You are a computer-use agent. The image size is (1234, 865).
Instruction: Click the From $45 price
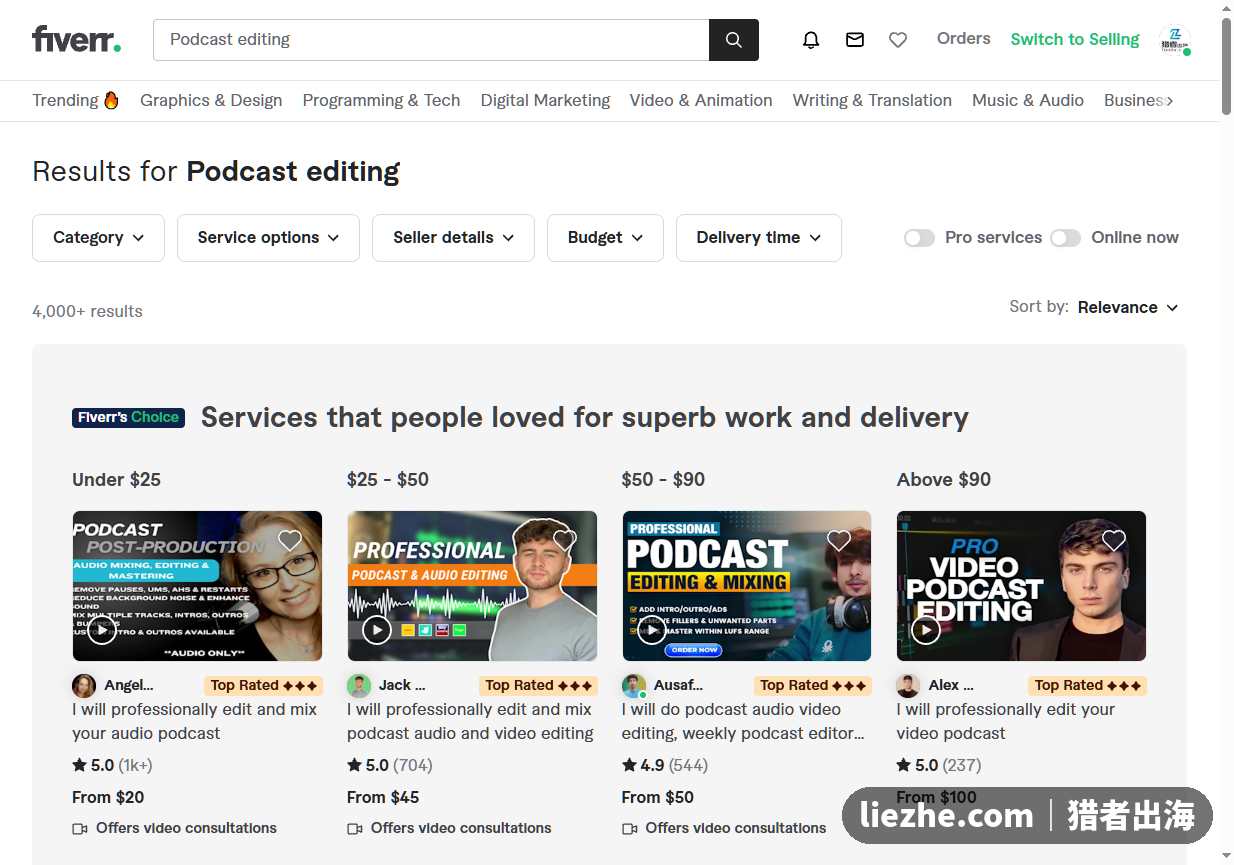383,798
